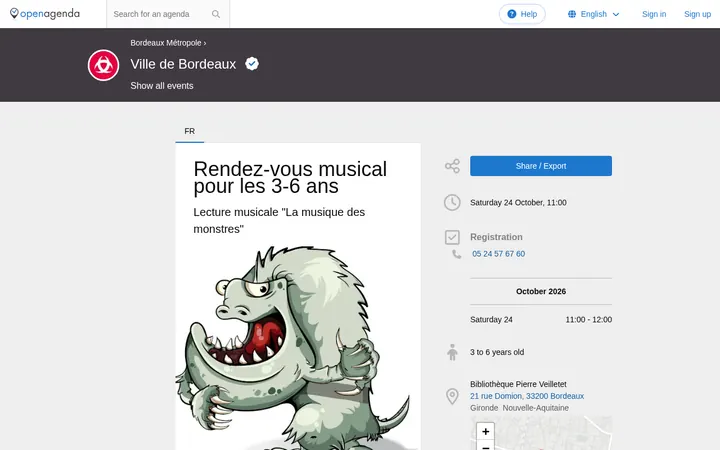Click the Saturday 24 schedule row

tap(541, 320)
